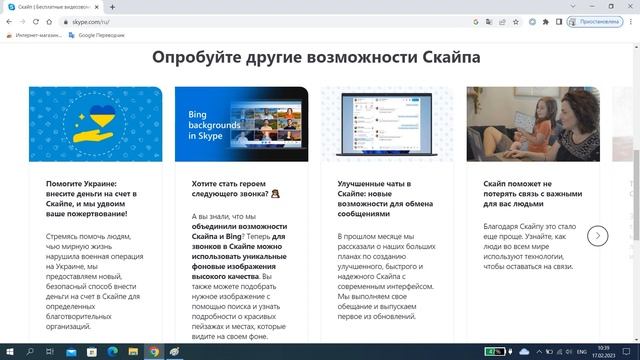The image size is (640, 360).
Task: Open 'Хотите стать героем следующего звонка?' heading
Action: coord(236,189)
